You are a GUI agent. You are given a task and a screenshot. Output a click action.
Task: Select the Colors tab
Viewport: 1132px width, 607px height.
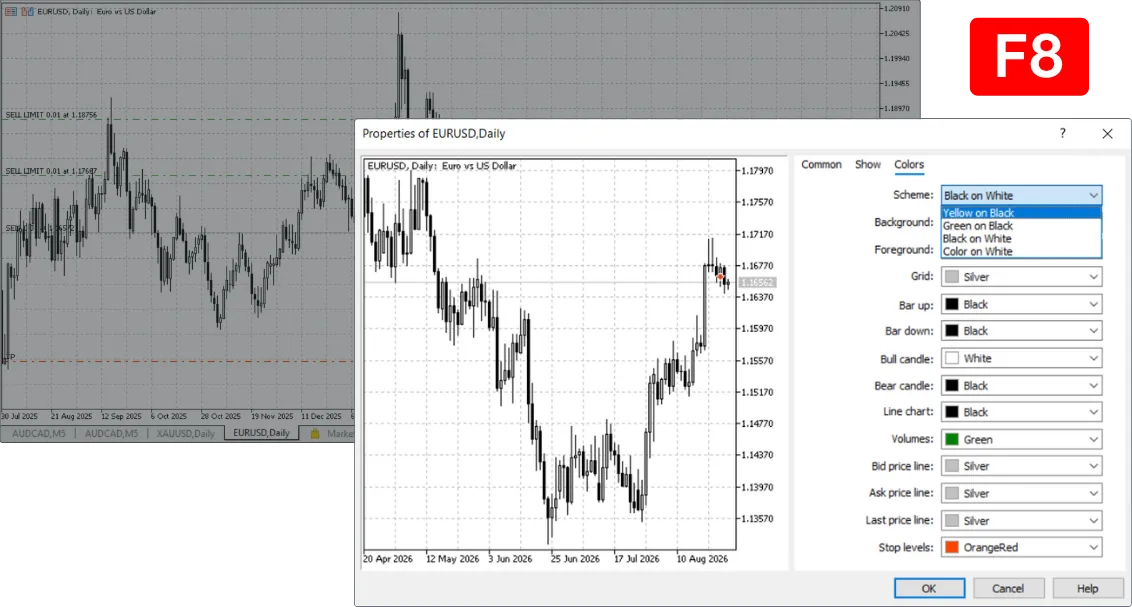(x=909, y=165)
